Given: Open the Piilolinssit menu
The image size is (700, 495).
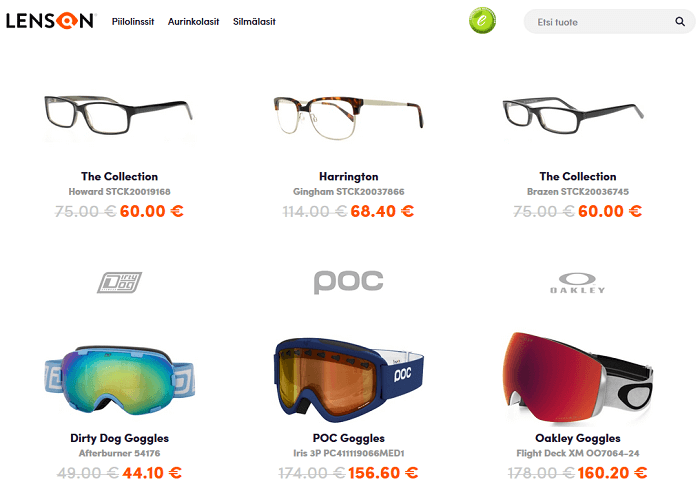Looking at the screenshot, I should click(133, 21).
